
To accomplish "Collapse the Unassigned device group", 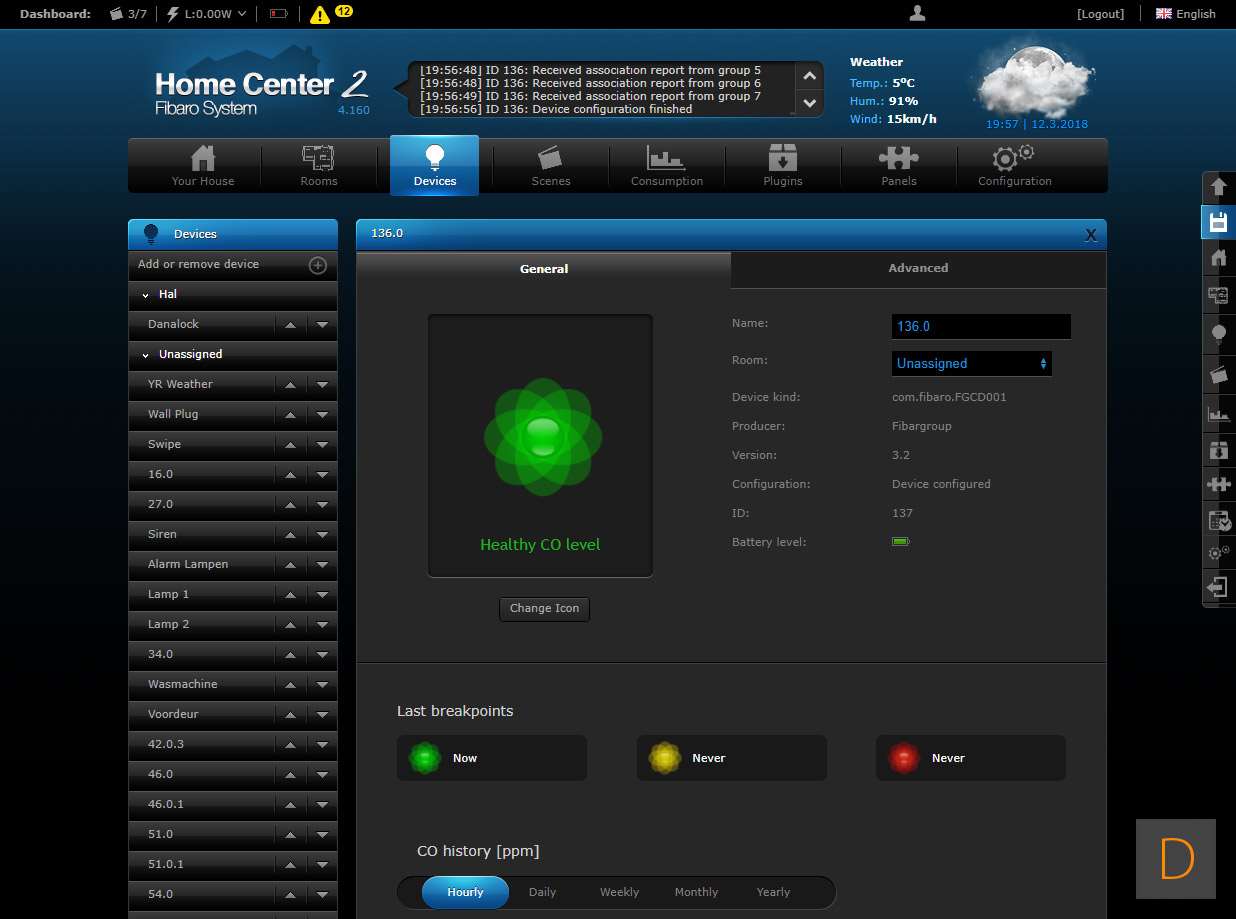I will point(146,354).
